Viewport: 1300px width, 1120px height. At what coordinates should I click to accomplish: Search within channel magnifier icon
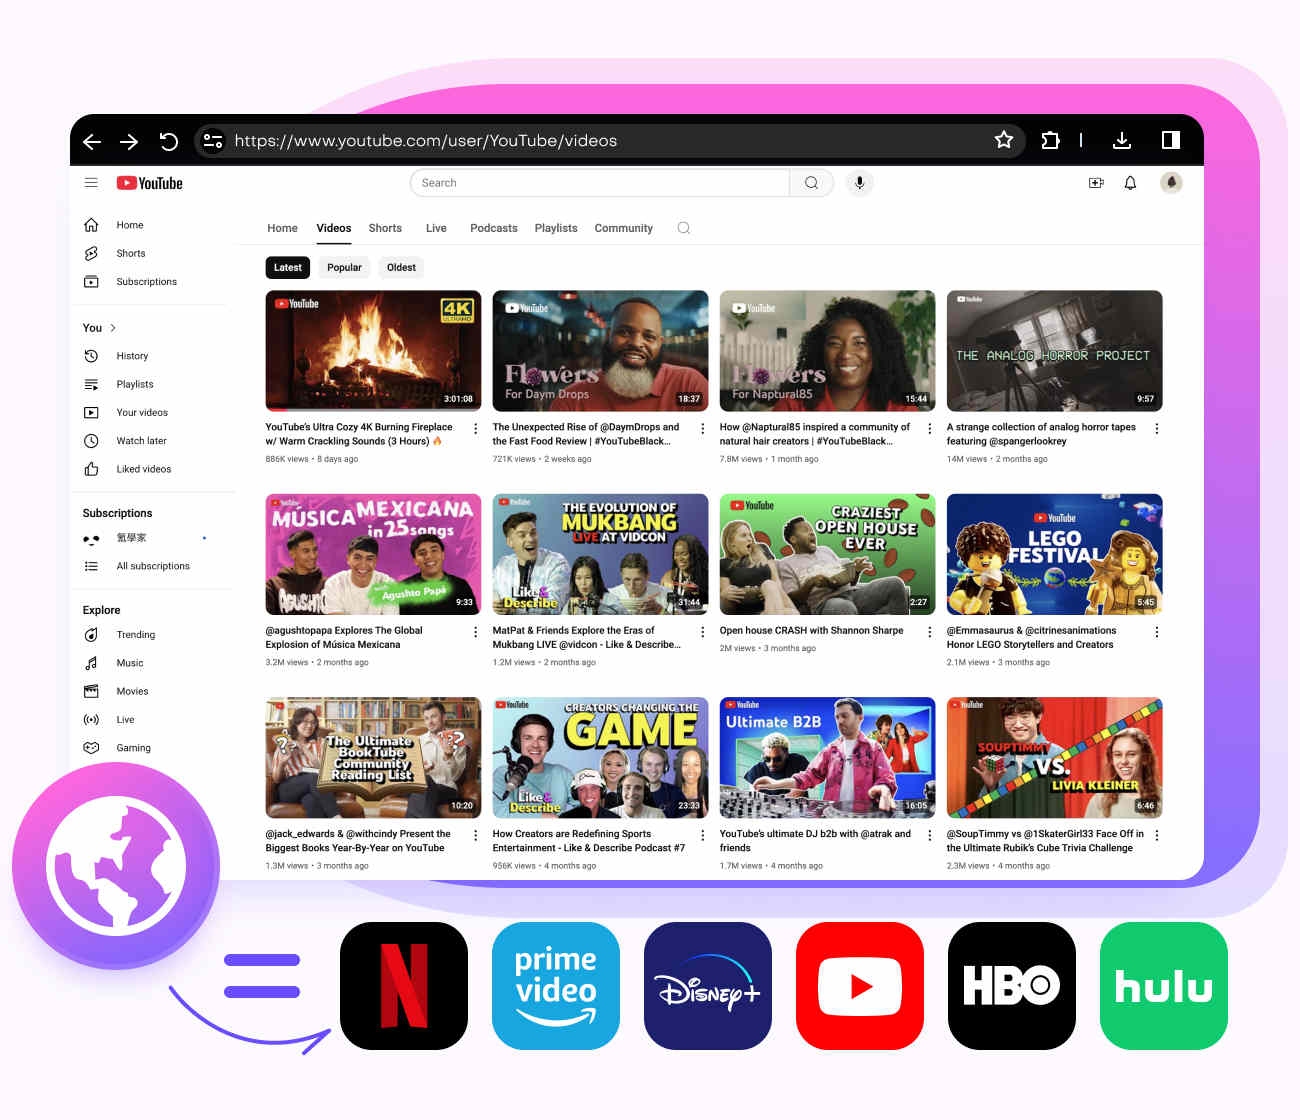click(x=684, y=228)
